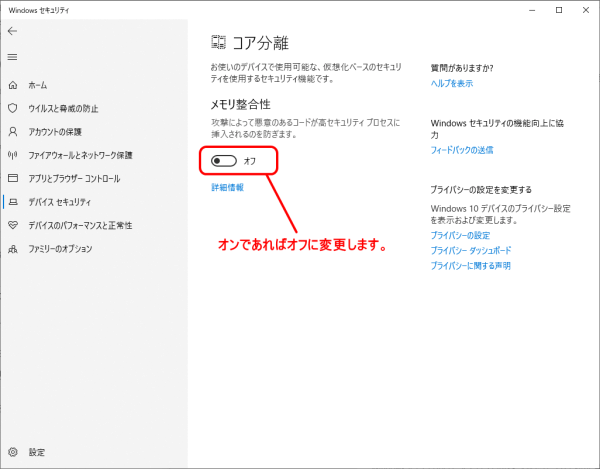Click the shield icon for ウイルスと脅威の防止
The height and width of the screenshot is (469, 600).
tap(13, 108)
